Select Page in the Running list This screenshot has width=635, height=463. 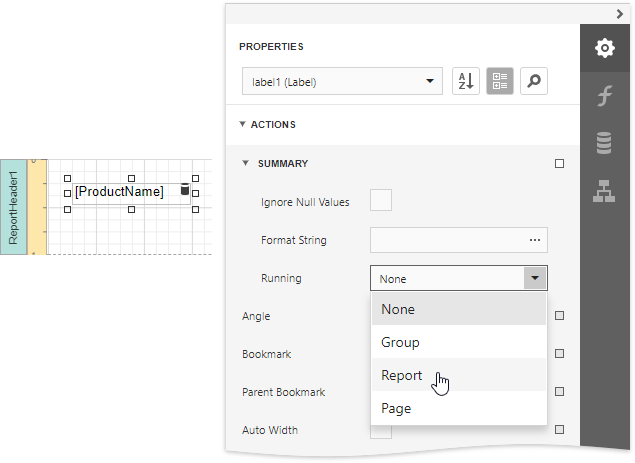pos(396,408)
